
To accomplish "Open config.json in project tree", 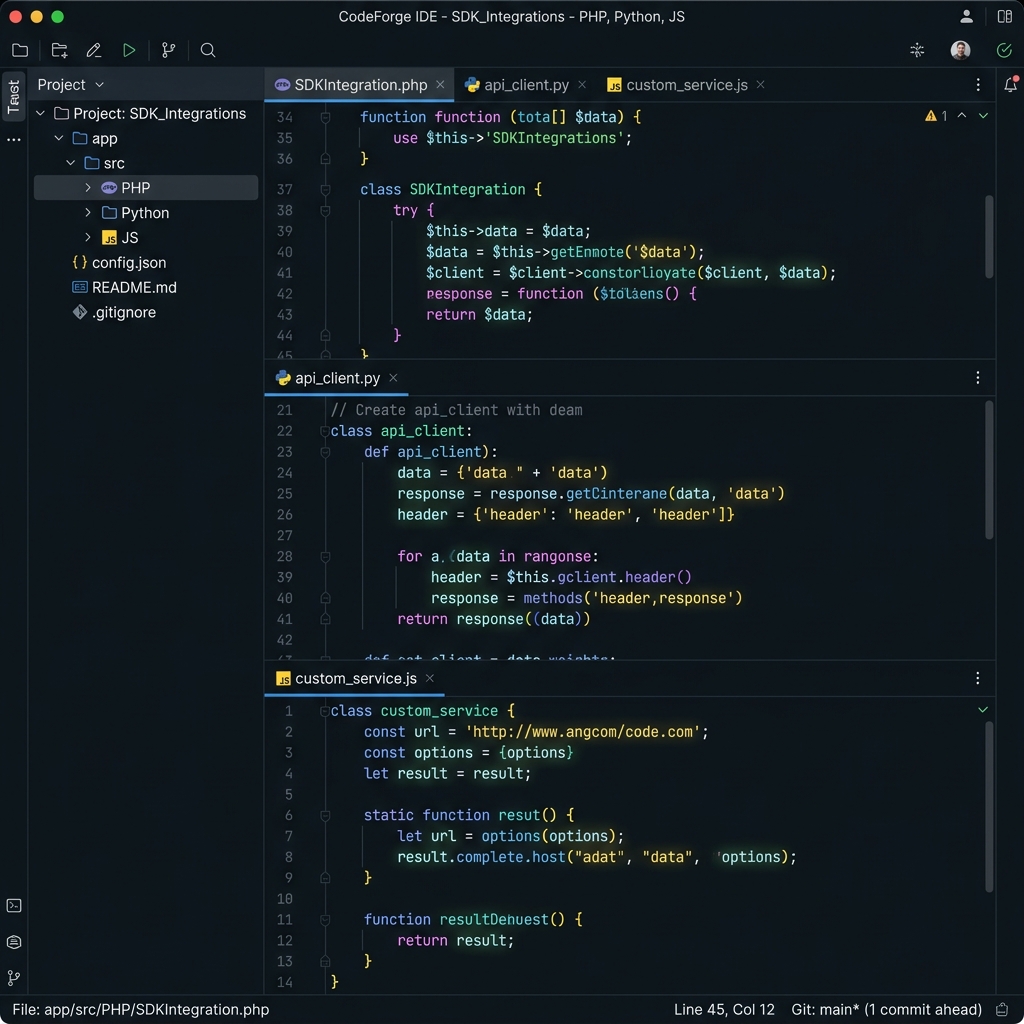I will pos(119,263).
